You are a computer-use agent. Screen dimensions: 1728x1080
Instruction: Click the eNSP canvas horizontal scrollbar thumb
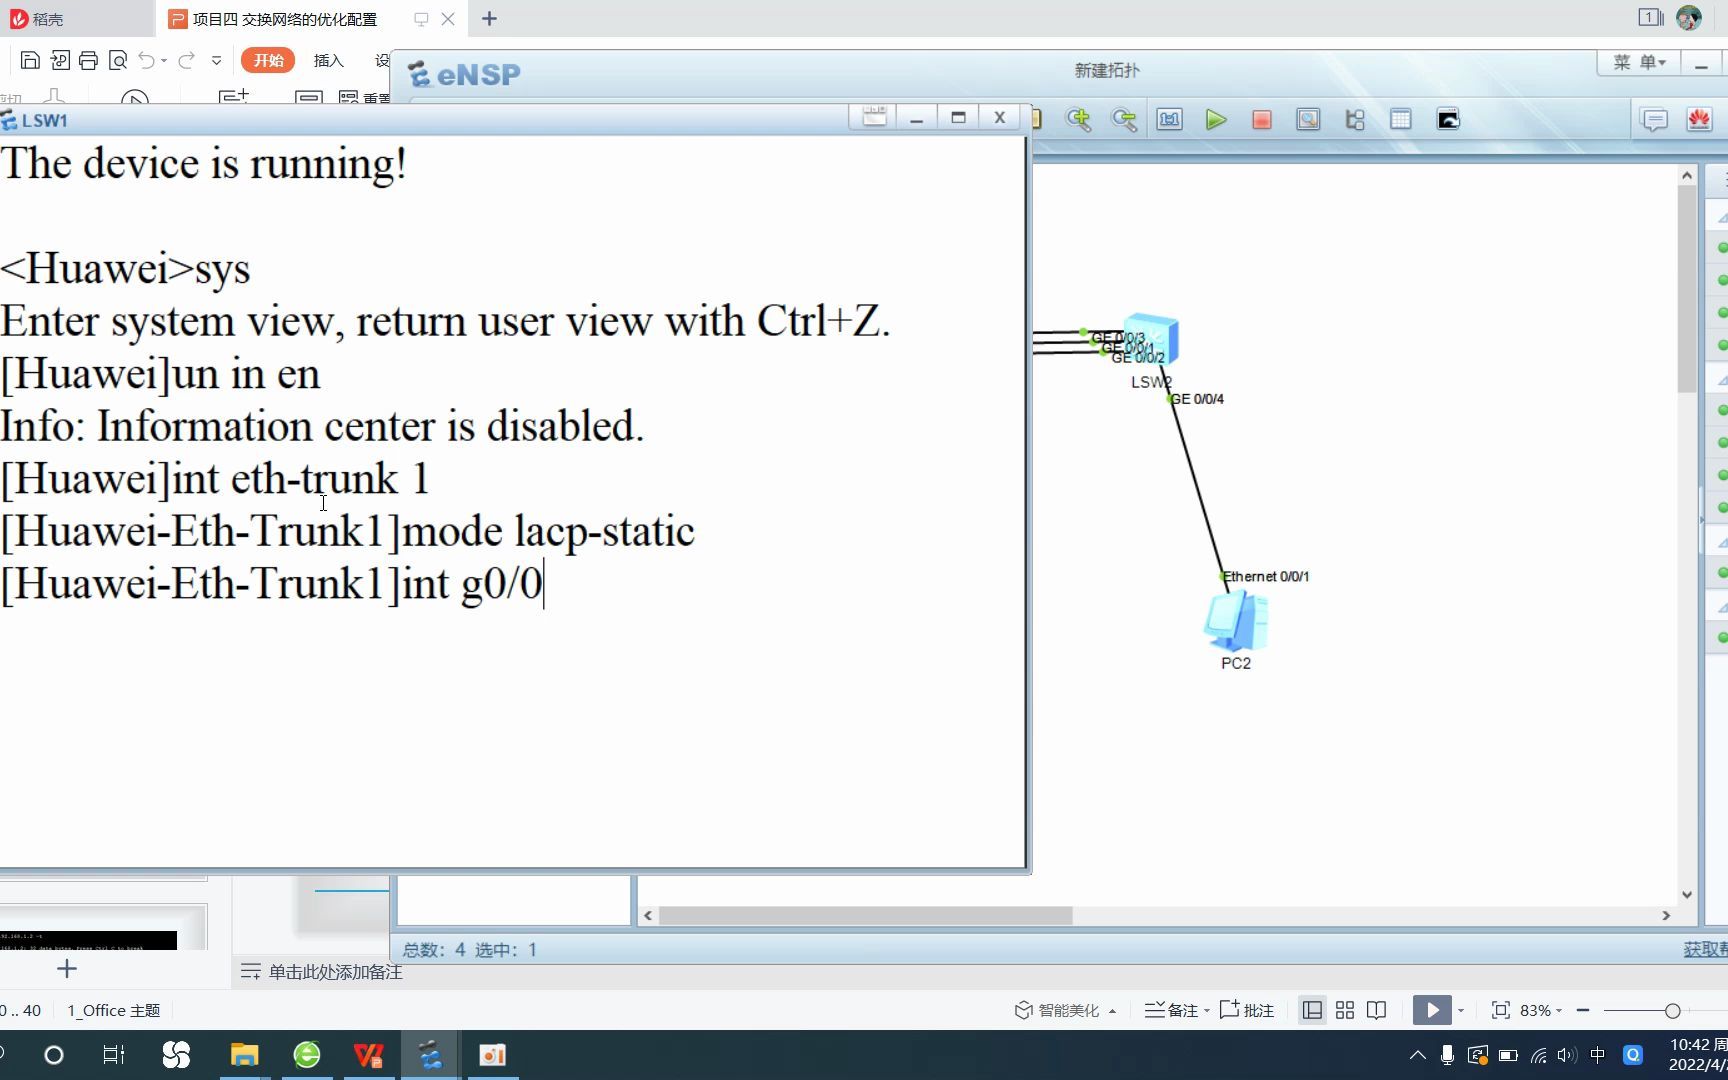(866, 915)
